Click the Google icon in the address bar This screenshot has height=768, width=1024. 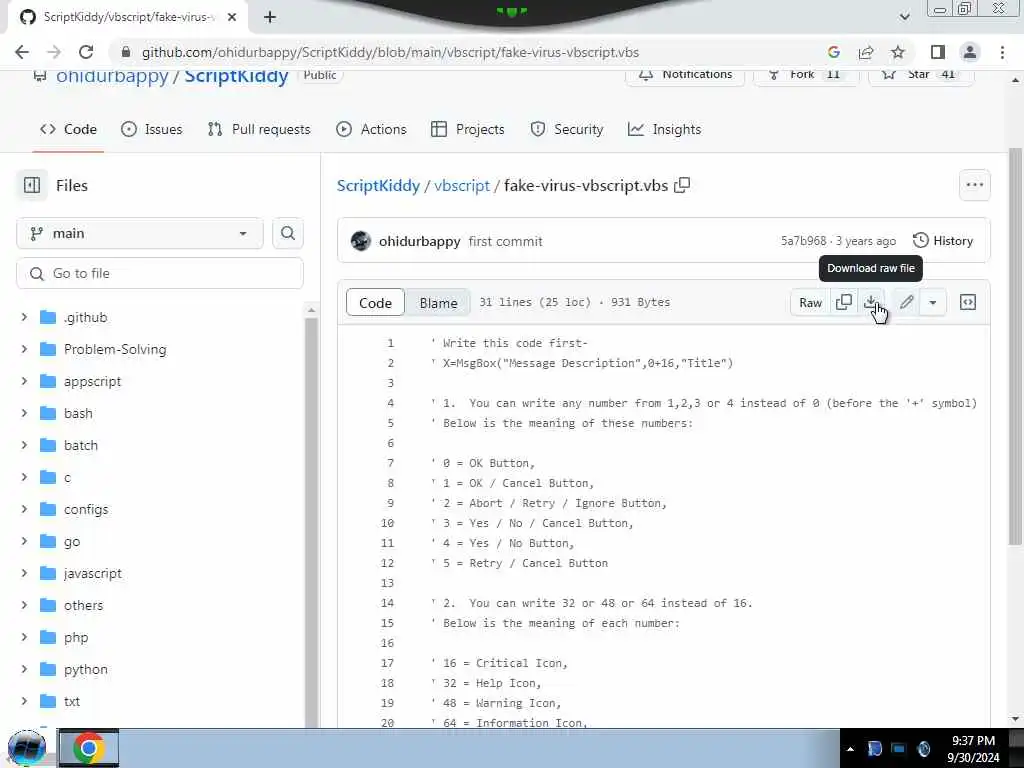coord(833,52)
